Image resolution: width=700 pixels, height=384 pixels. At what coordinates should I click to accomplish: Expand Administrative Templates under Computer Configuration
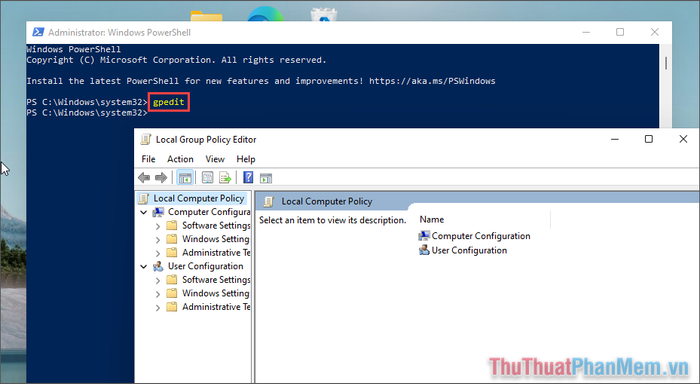point(158,253)
